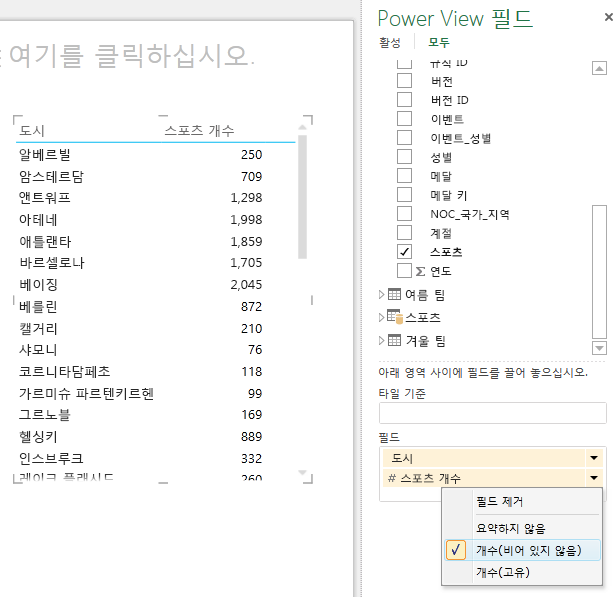Check the NOC_국가_지역 field checkbox
This screenshot has height=597, width=615.
click(x=404, y=213)
